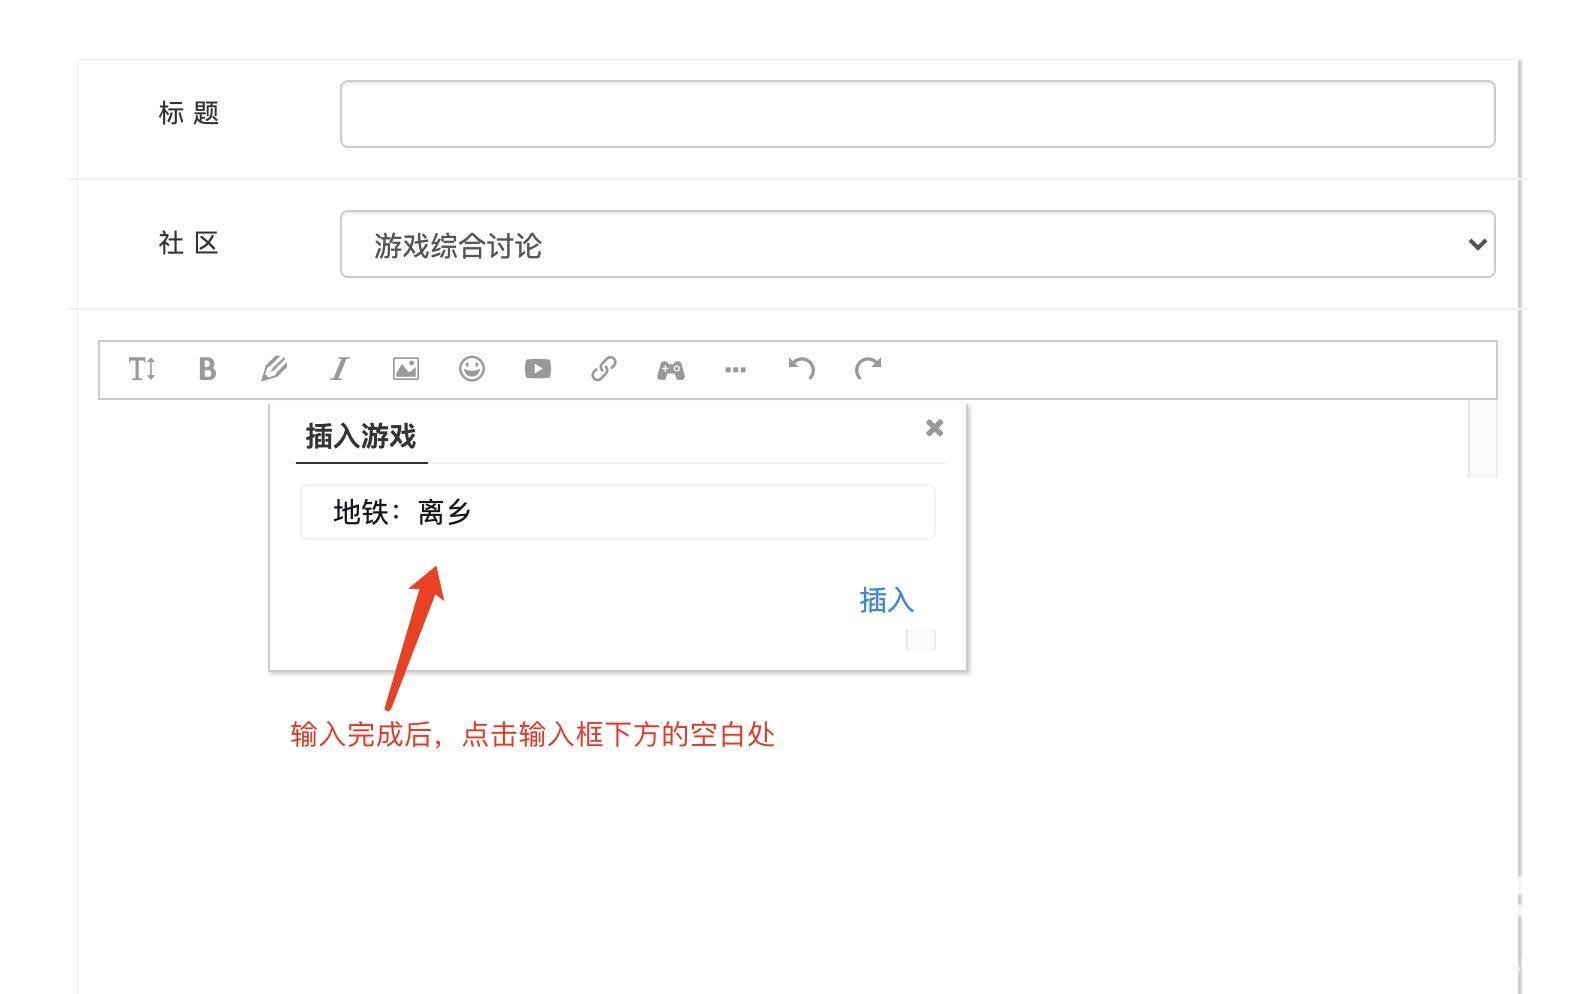This screenshot has height=994, width=1576.
Task: Click the game name field containing 地铁：离乡
Action: [x=617, y=512]
